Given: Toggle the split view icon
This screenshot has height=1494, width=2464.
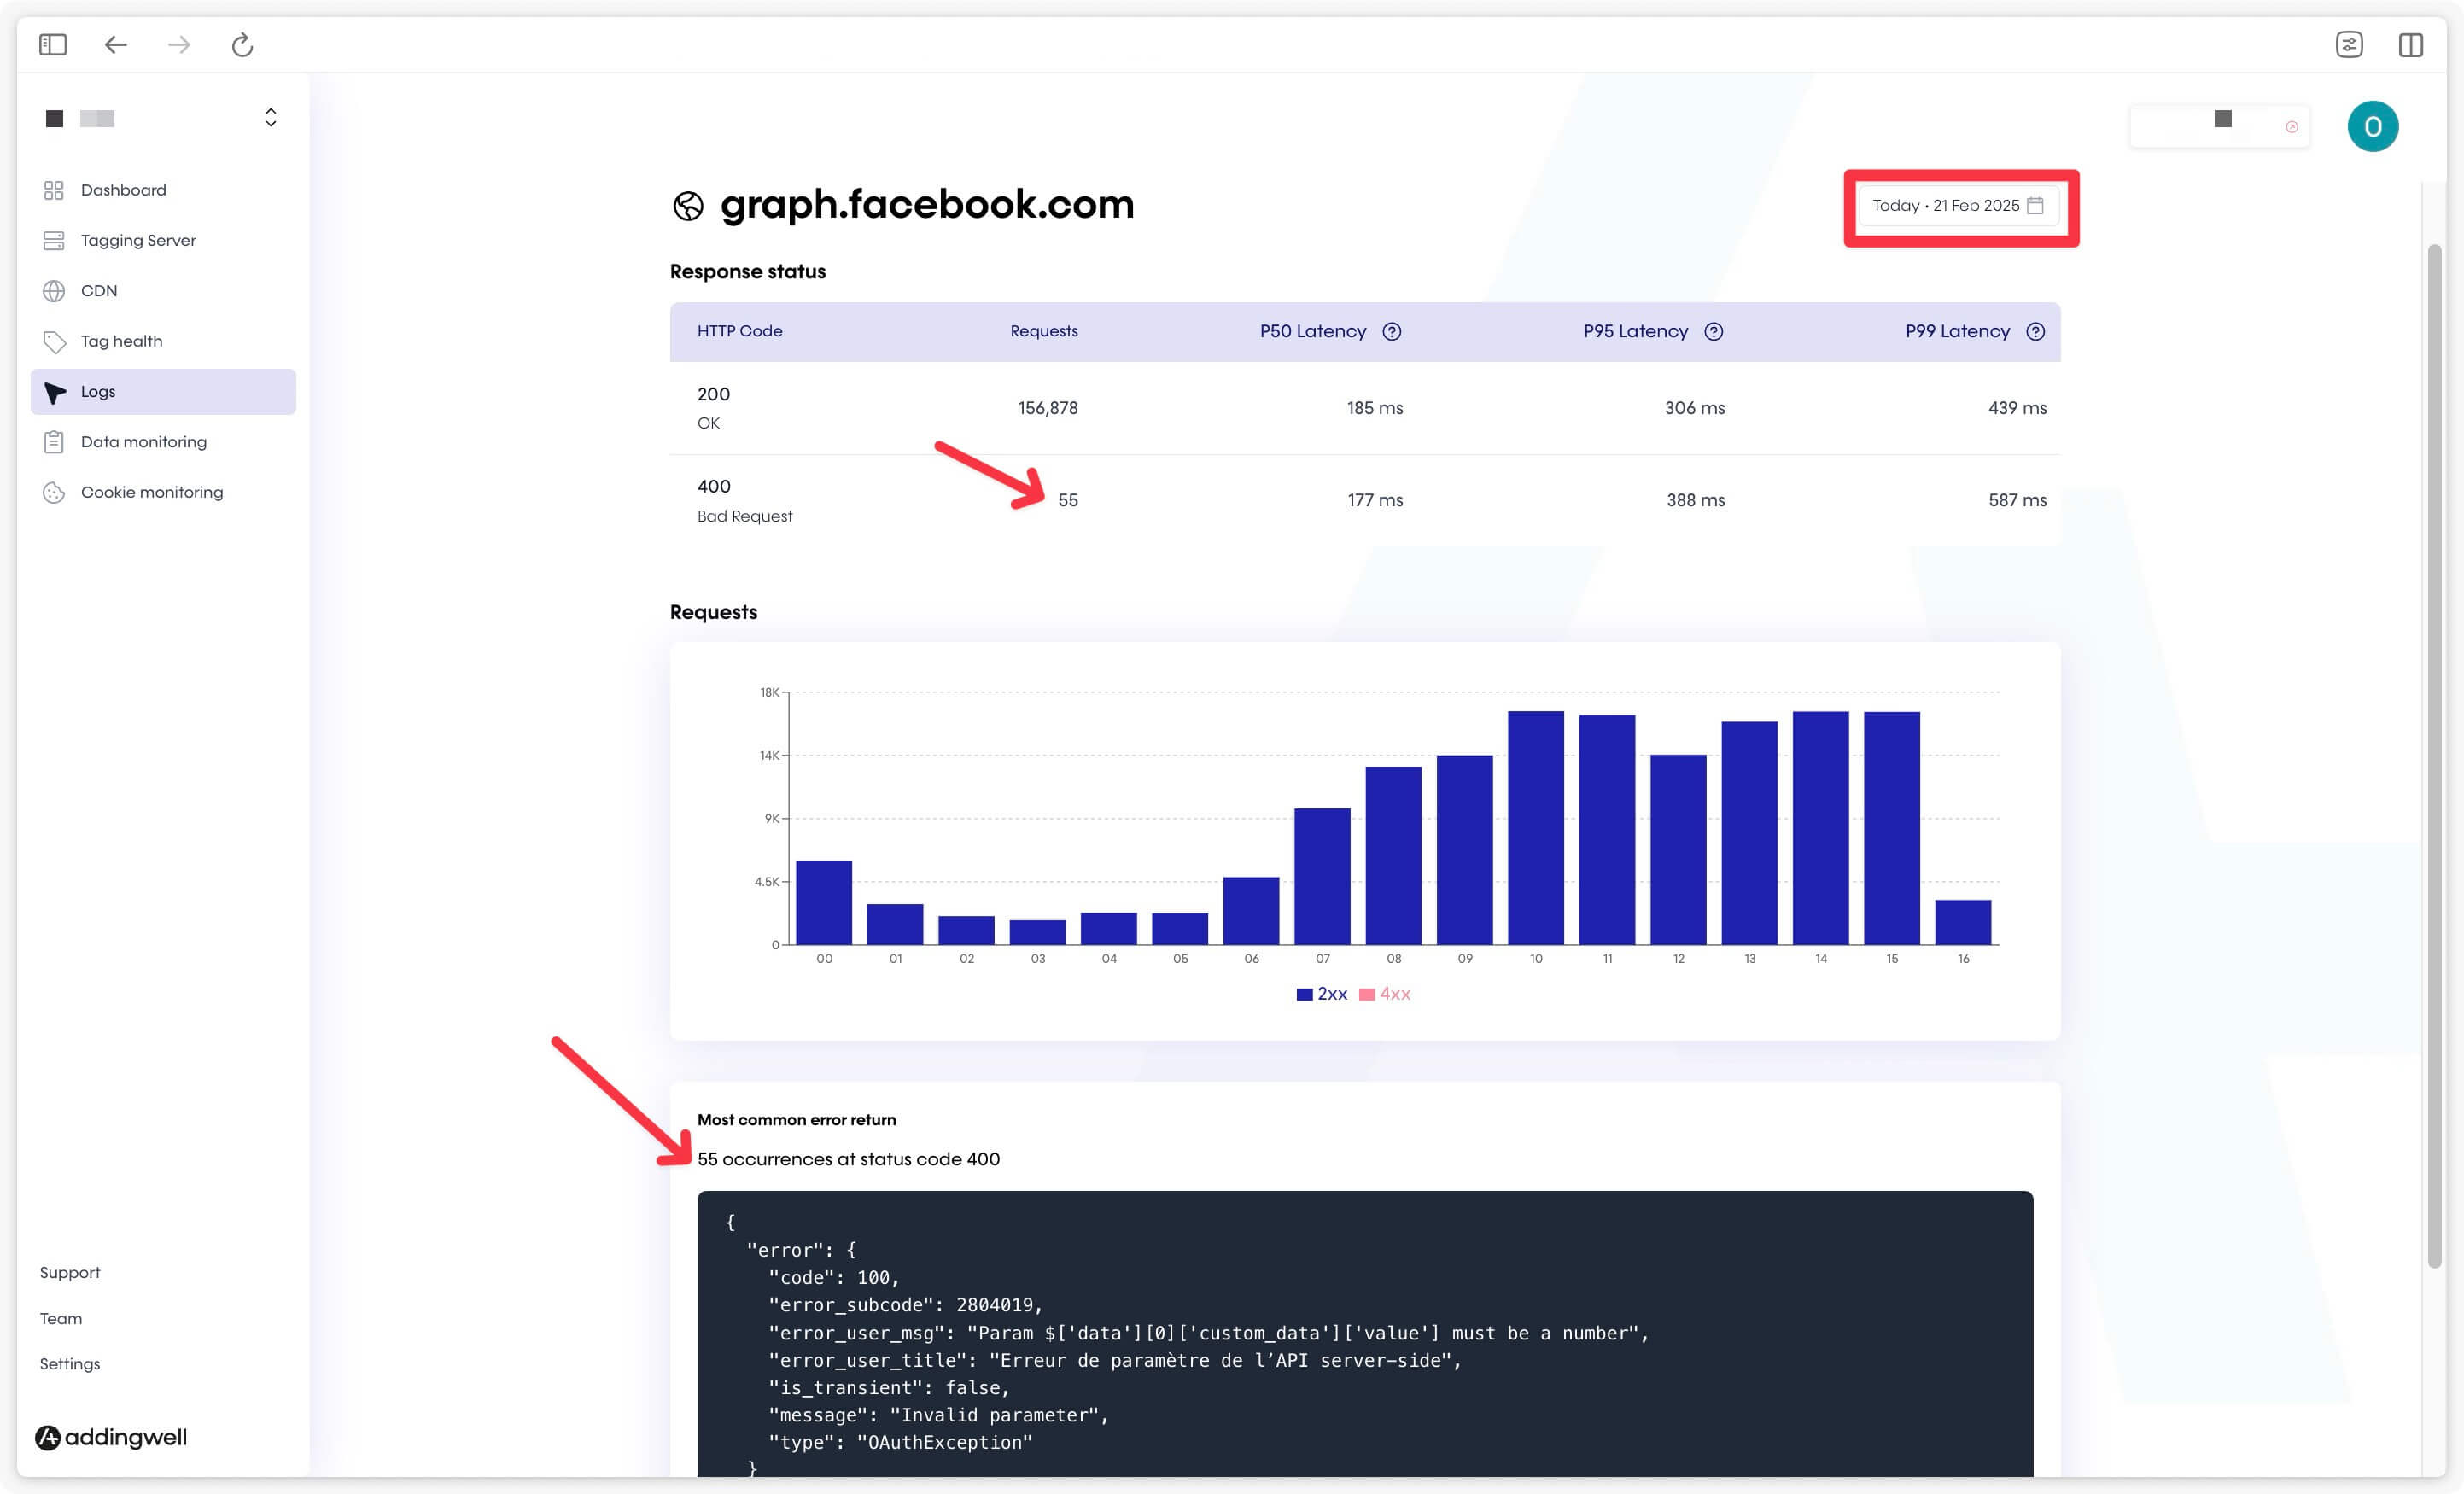Looking at the screenshot, I should coord(2411,45).
